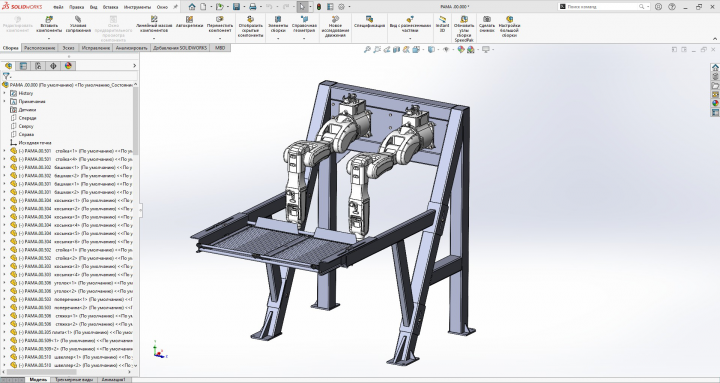This screenshot has height=383, width=720.
Task: Expand the РАМА.00.501 стойка<1> component node
Action: [5, 151]
